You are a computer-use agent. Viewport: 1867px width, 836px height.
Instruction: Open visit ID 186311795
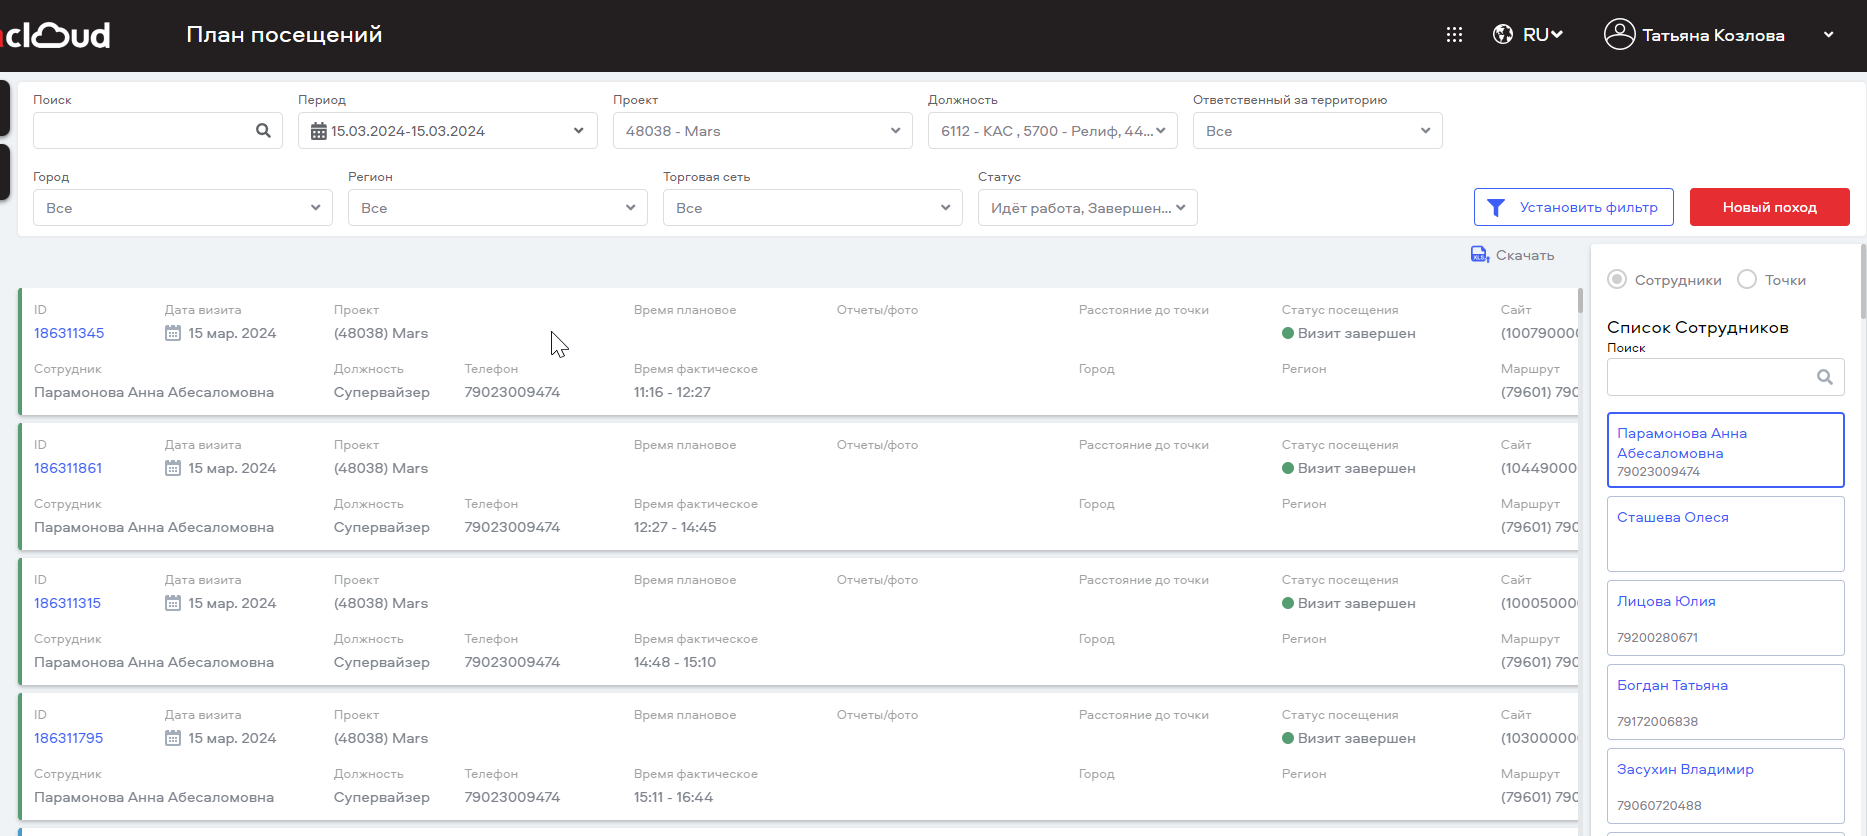69,738
